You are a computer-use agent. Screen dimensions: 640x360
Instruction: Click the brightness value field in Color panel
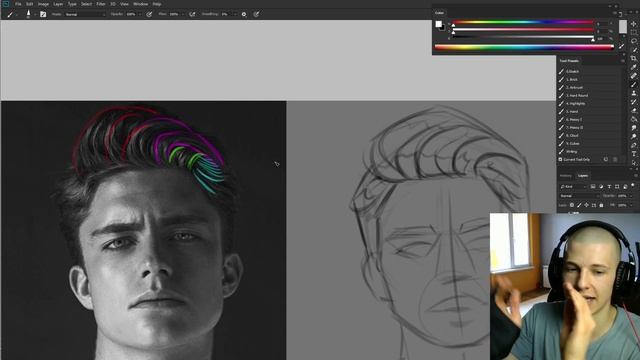point(601,39)
